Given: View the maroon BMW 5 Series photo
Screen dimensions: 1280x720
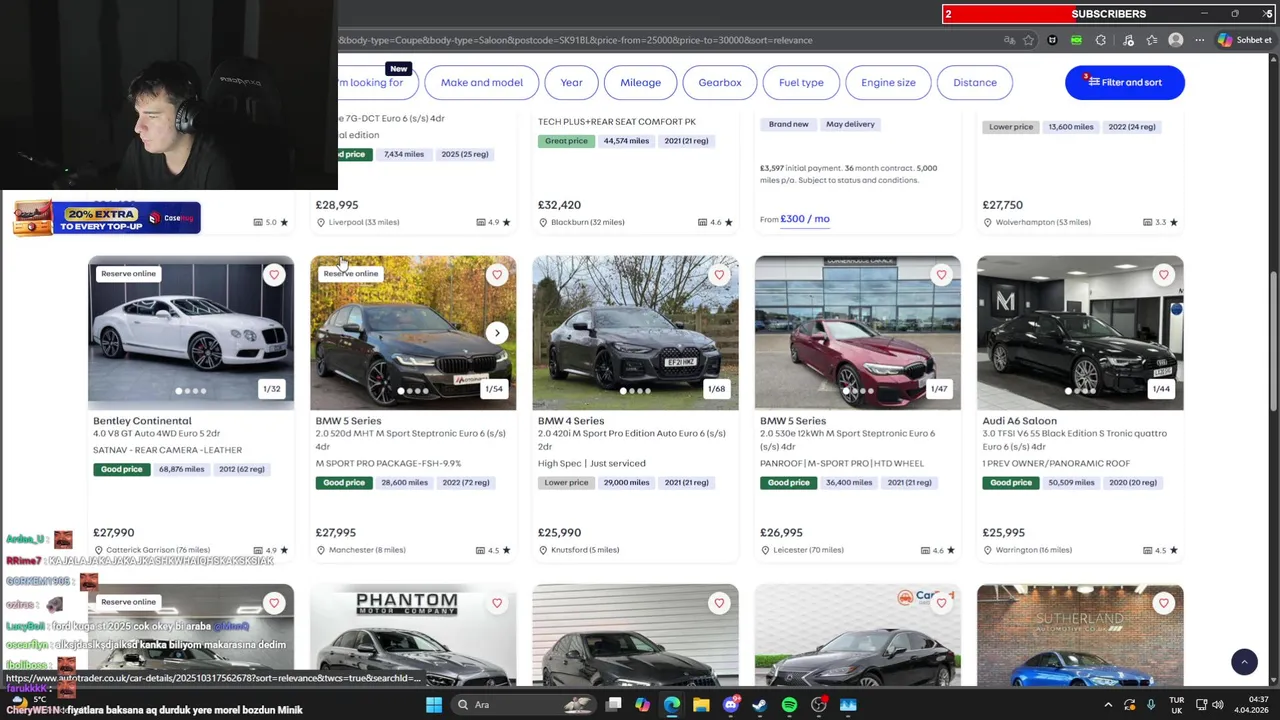Looking at the screenshot, I should click(x=858, y=333).
